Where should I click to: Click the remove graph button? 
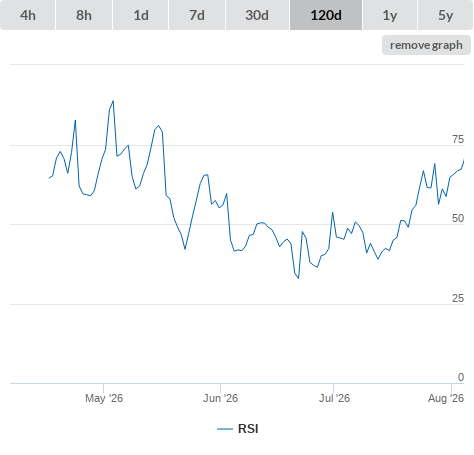coord(426,45)
